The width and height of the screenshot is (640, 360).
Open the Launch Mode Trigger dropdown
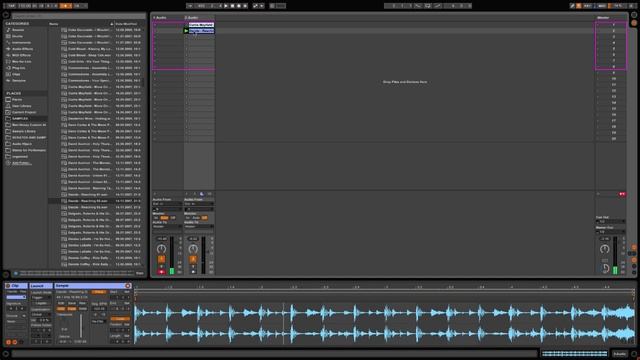click(x=41, y=298)
